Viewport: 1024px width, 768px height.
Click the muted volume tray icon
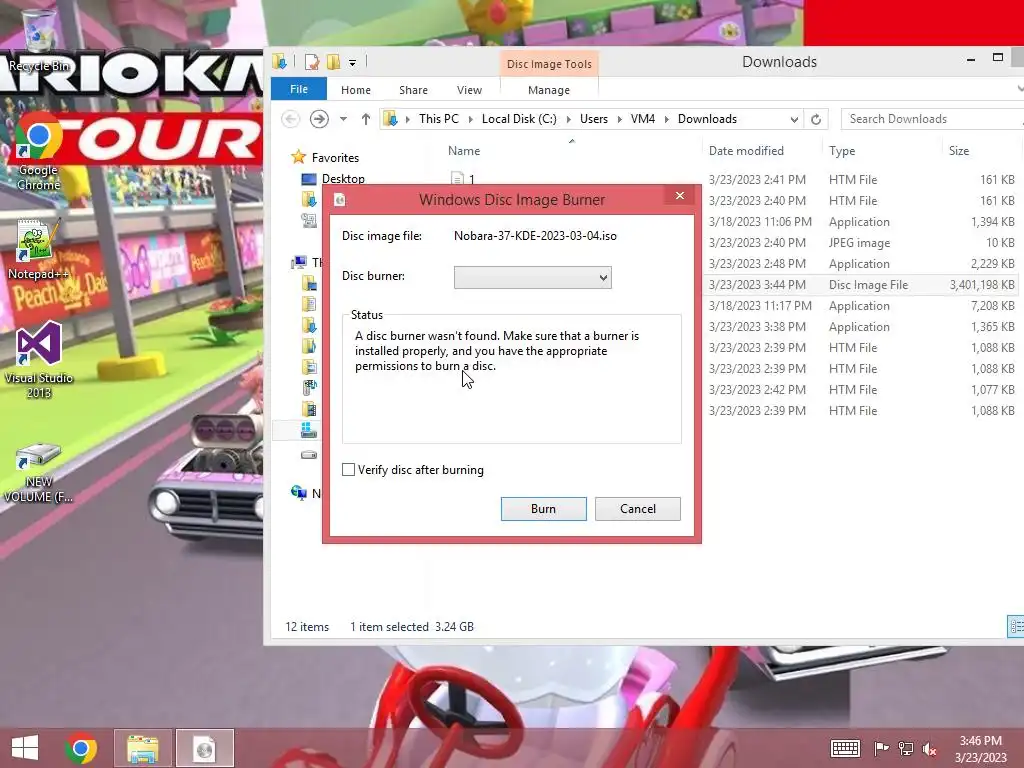pyautogui.click(x=929, y=748)
